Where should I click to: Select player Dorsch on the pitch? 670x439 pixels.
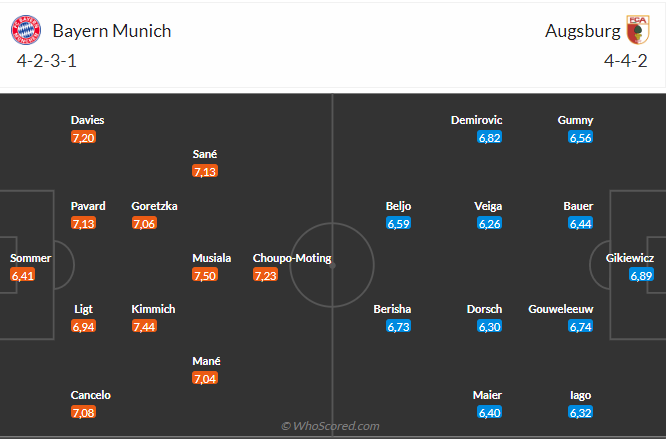485,310
